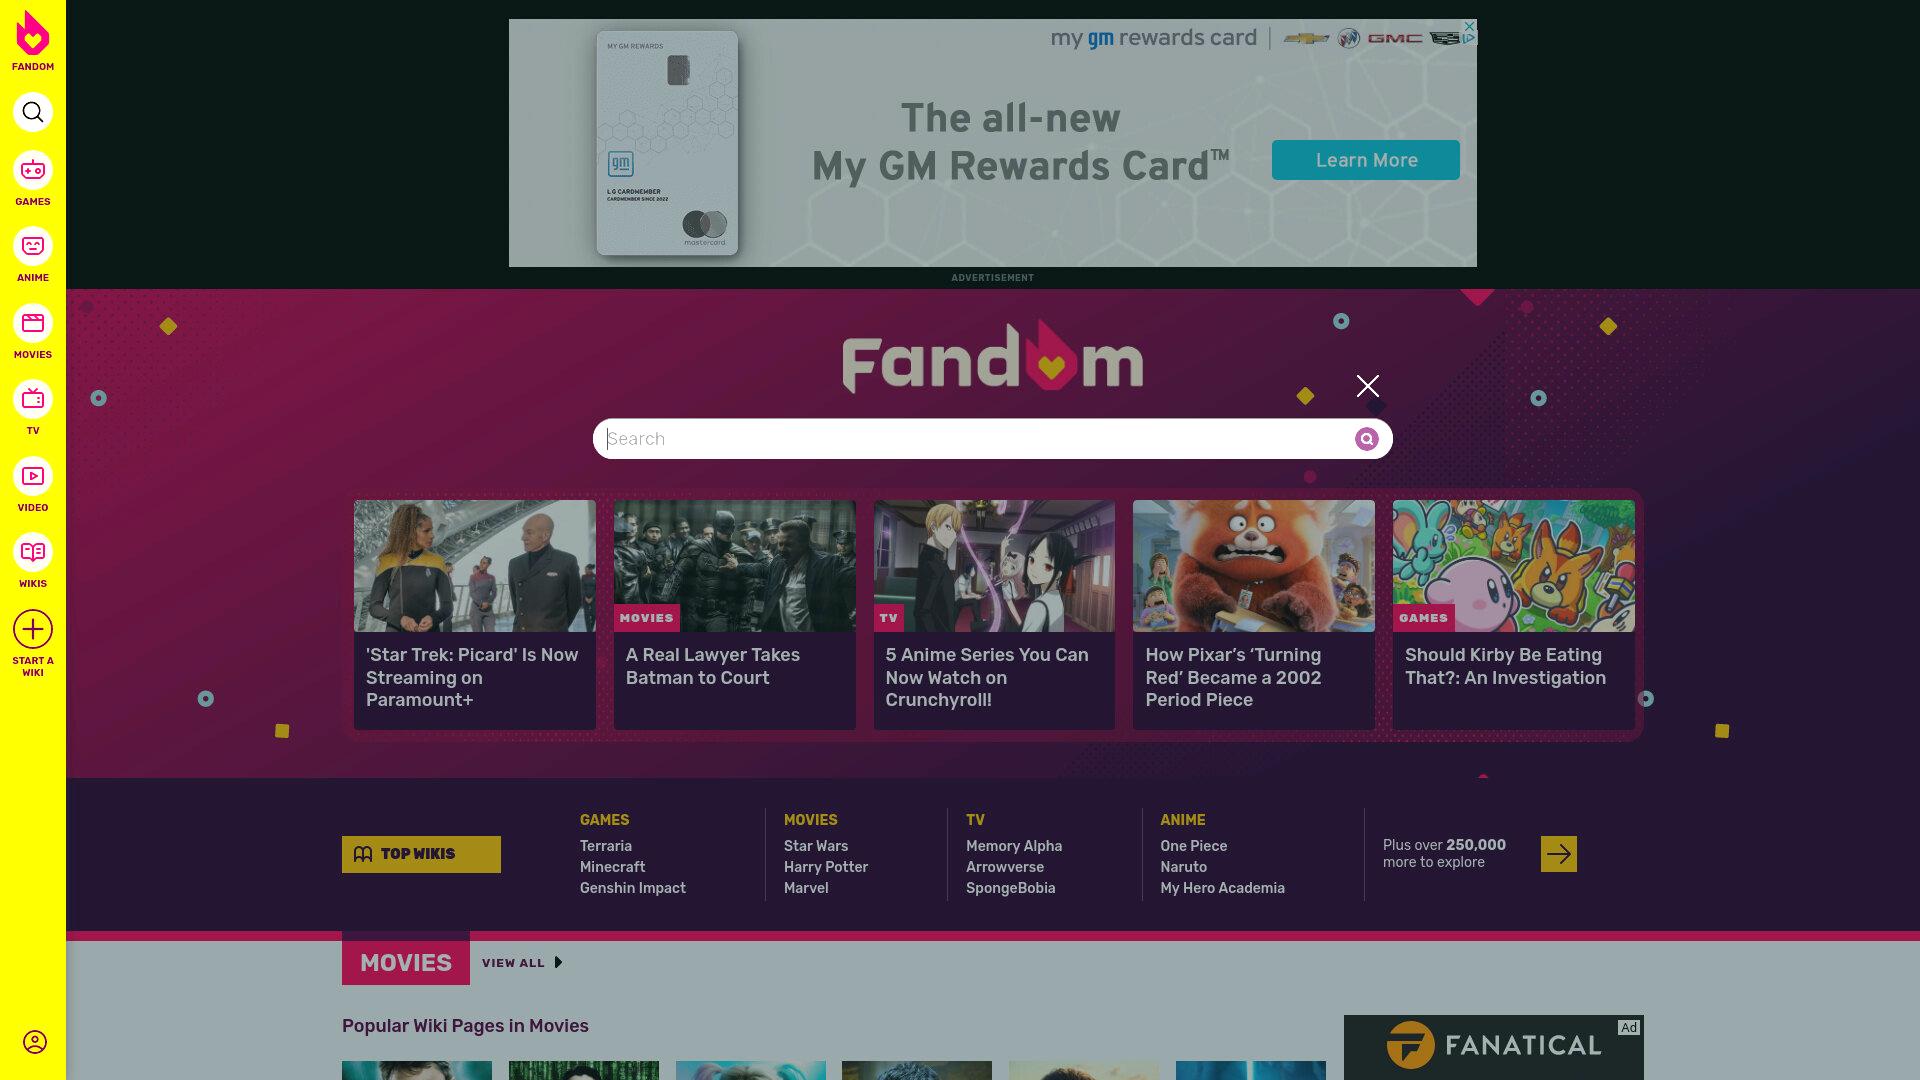The width and height of the screenshot is (1920, 1080).
Task: Open the Star Trek: Picard article card
Action: (475, 615)
